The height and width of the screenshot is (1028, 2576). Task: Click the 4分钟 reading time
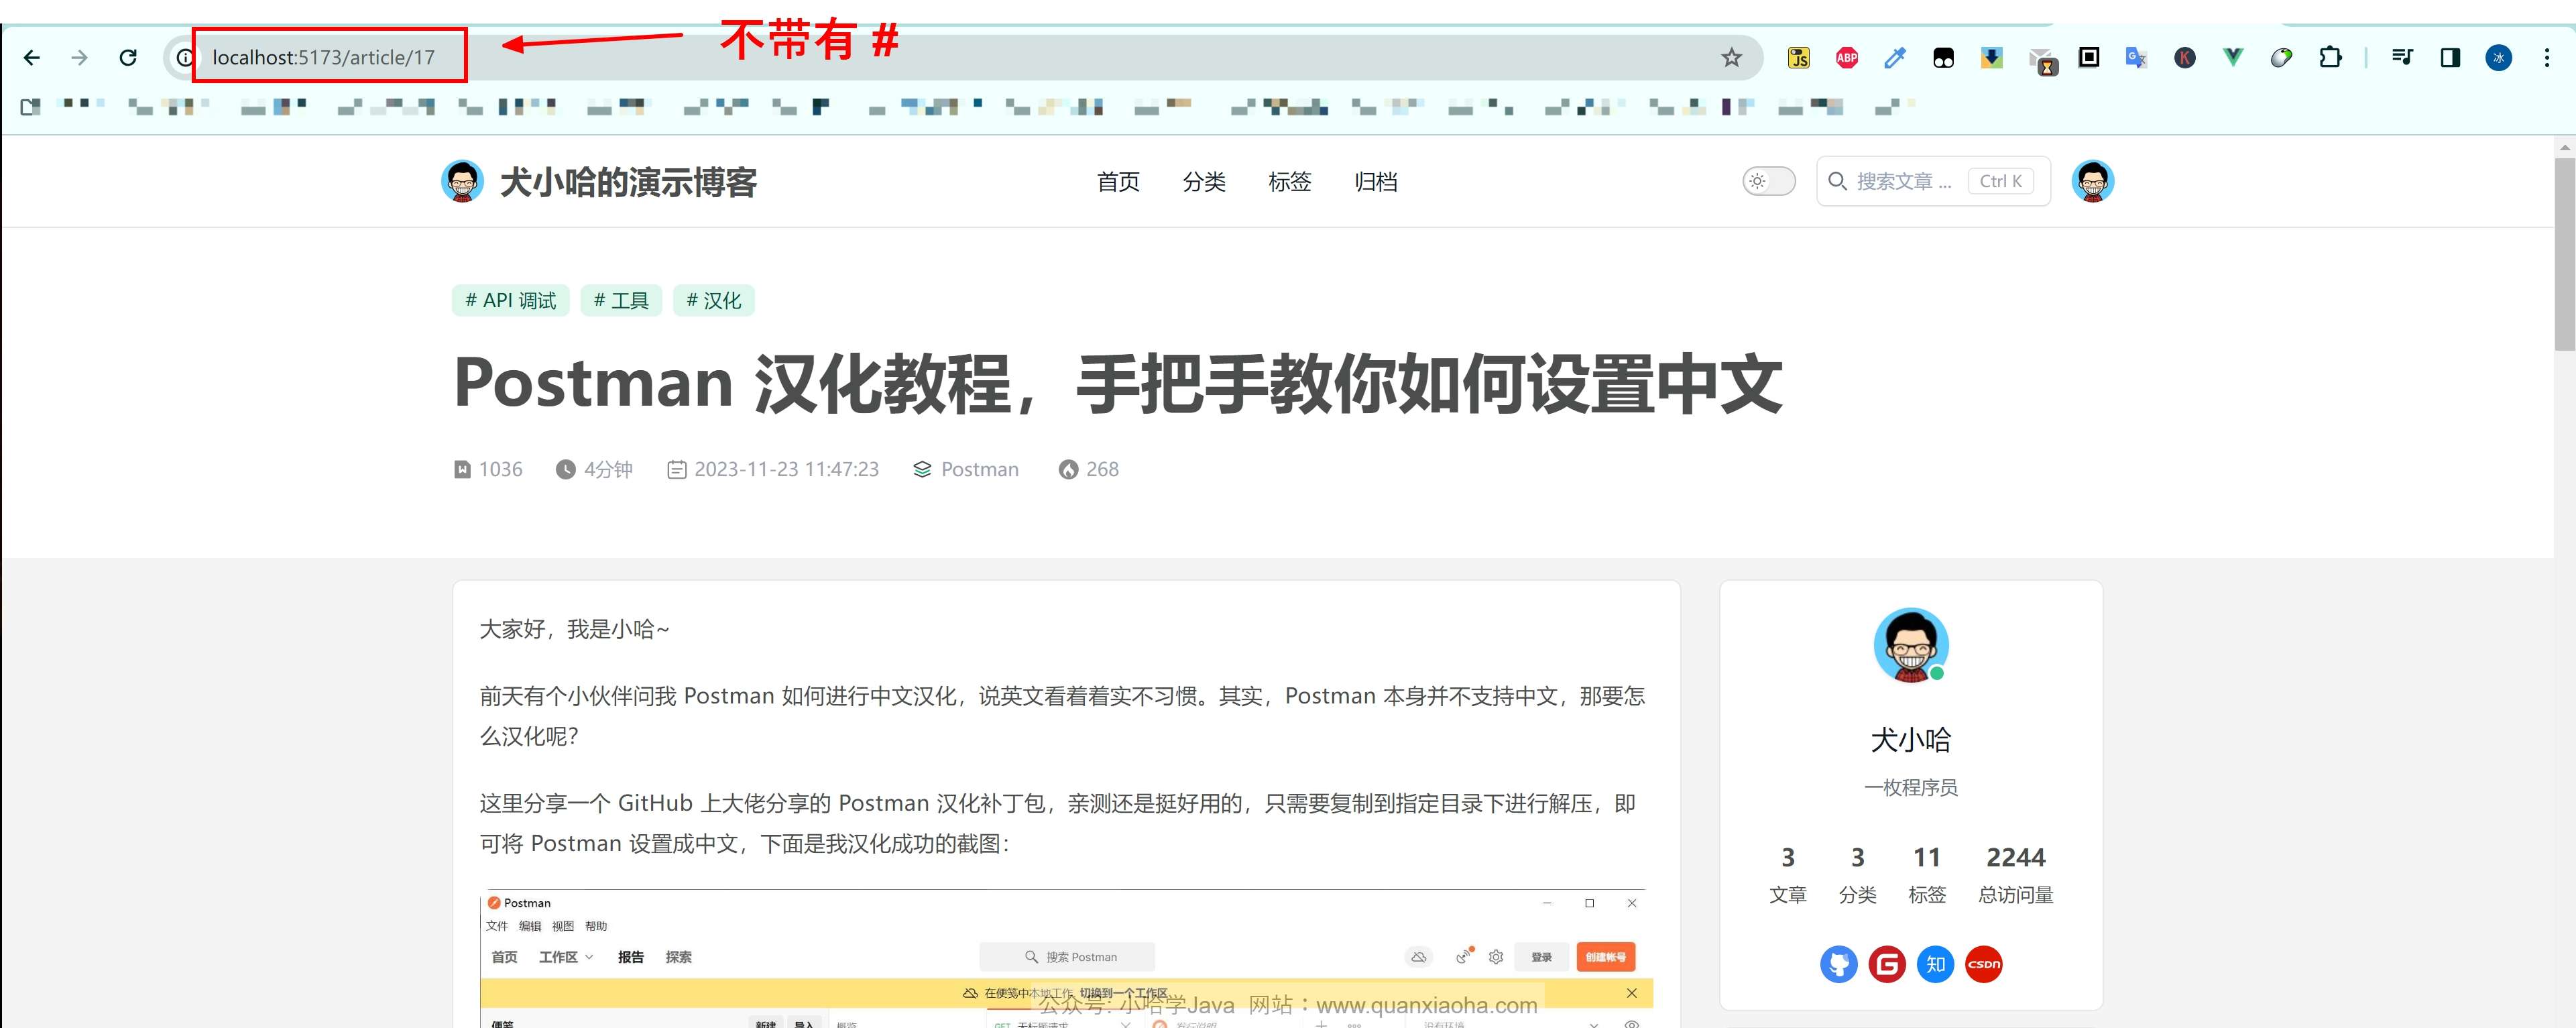[608, 469]
